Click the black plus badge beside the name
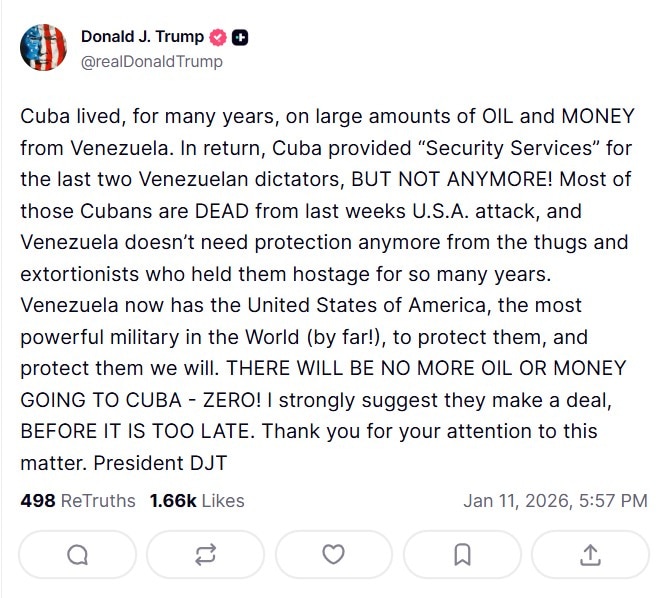This screenshot has height=598, width=661. tap(240, 38)
